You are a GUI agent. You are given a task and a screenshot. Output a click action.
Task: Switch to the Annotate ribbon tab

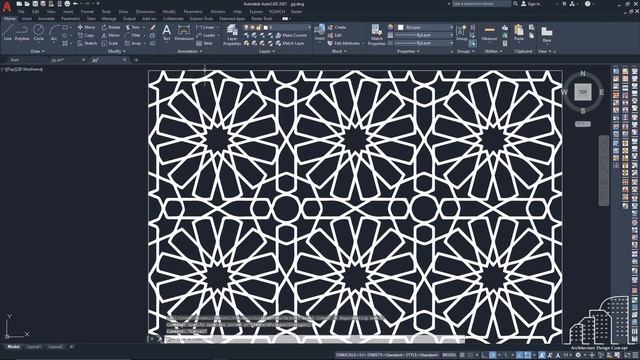point(46,19)
